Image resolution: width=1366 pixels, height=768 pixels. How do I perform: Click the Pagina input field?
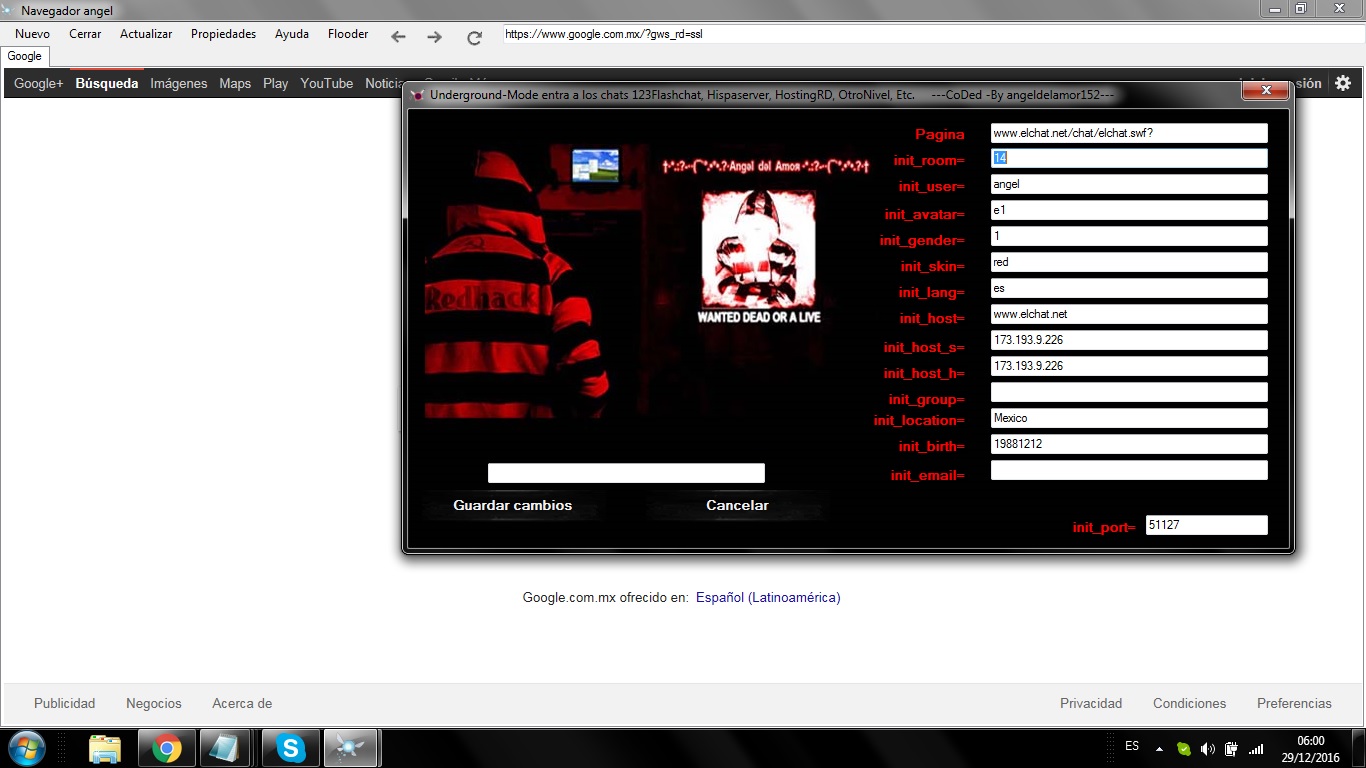pos(1129,133)
